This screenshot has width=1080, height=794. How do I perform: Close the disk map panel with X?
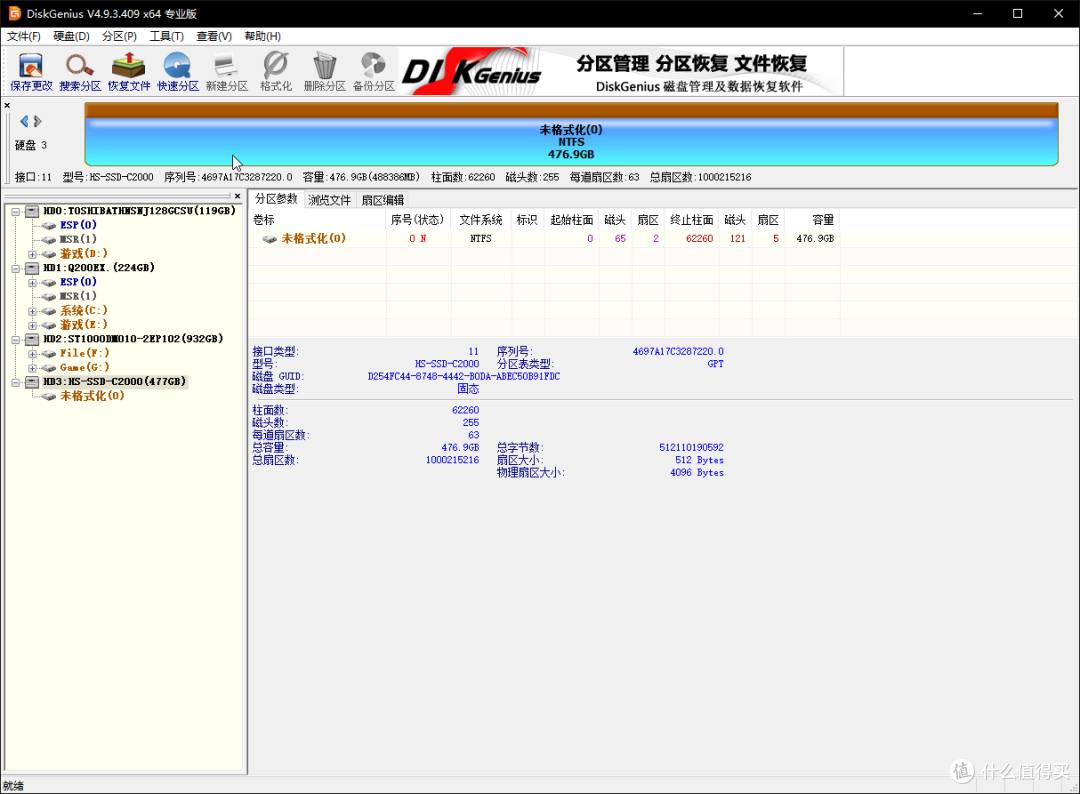coord(7,105)
